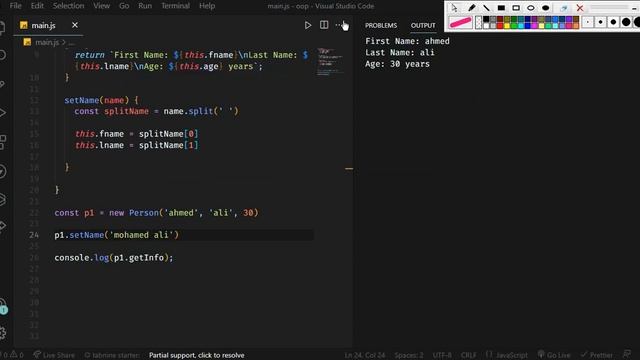Click Ln 24, Col 24 in status bar
Viewport: 640px width, 360px height.
click(365, 355)
